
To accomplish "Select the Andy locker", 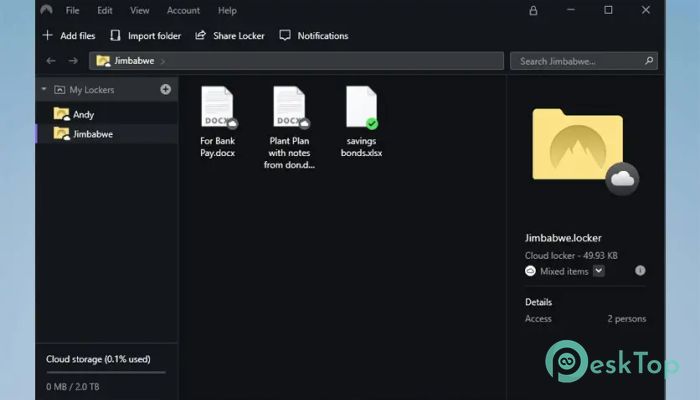I will tap(107, 114).
